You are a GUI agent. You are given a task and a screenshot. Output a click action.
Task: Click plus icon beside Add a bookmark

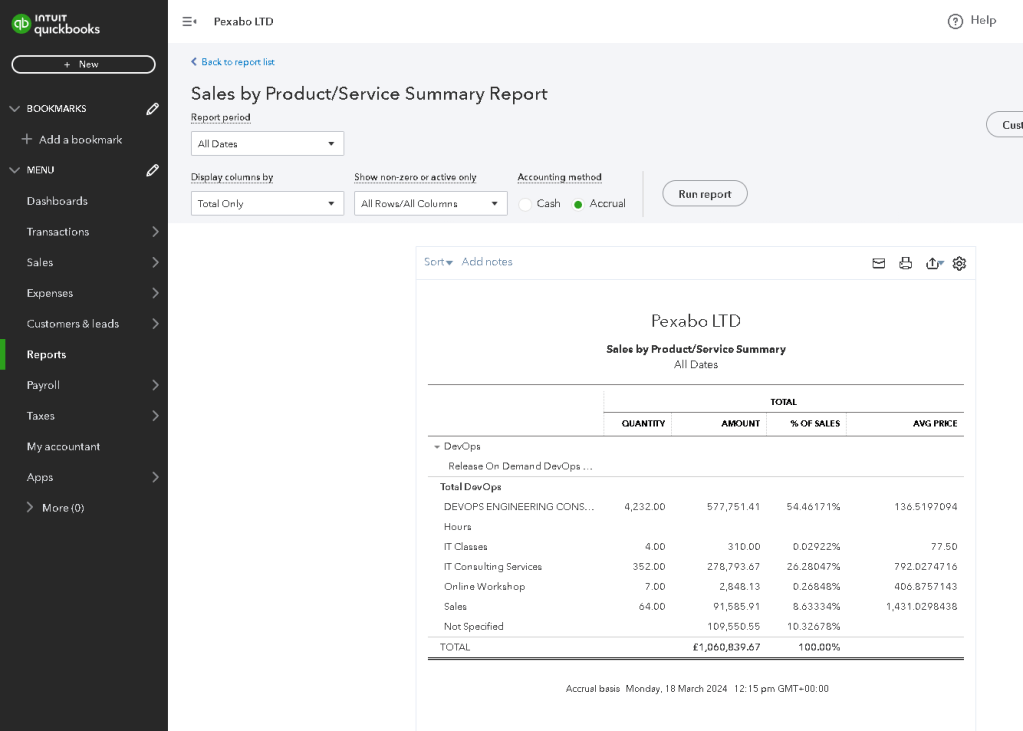tap(27, 139)
